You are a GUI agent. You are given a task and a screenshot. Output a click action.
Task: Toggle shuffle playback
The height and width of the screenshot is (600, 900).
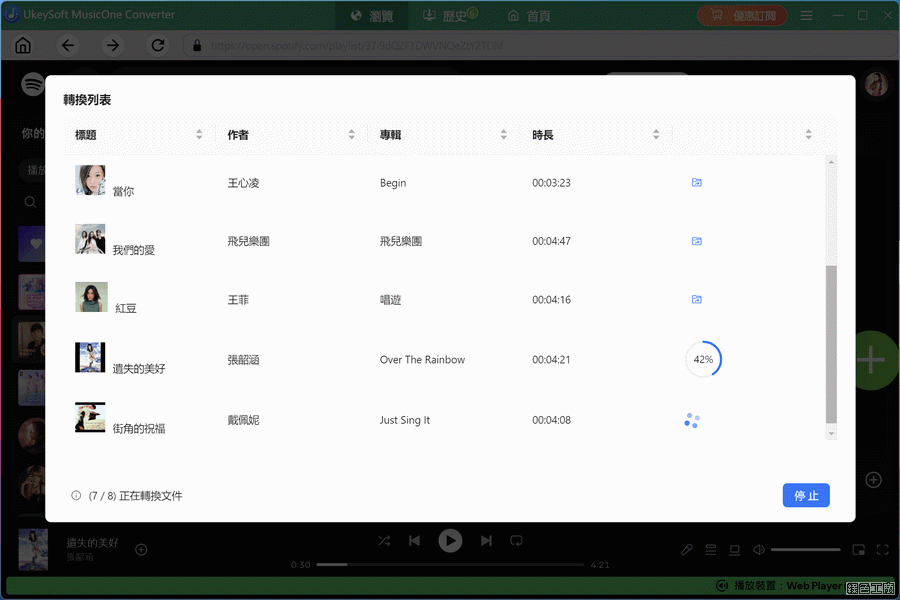pyautogui.click(x=384, y=541)
